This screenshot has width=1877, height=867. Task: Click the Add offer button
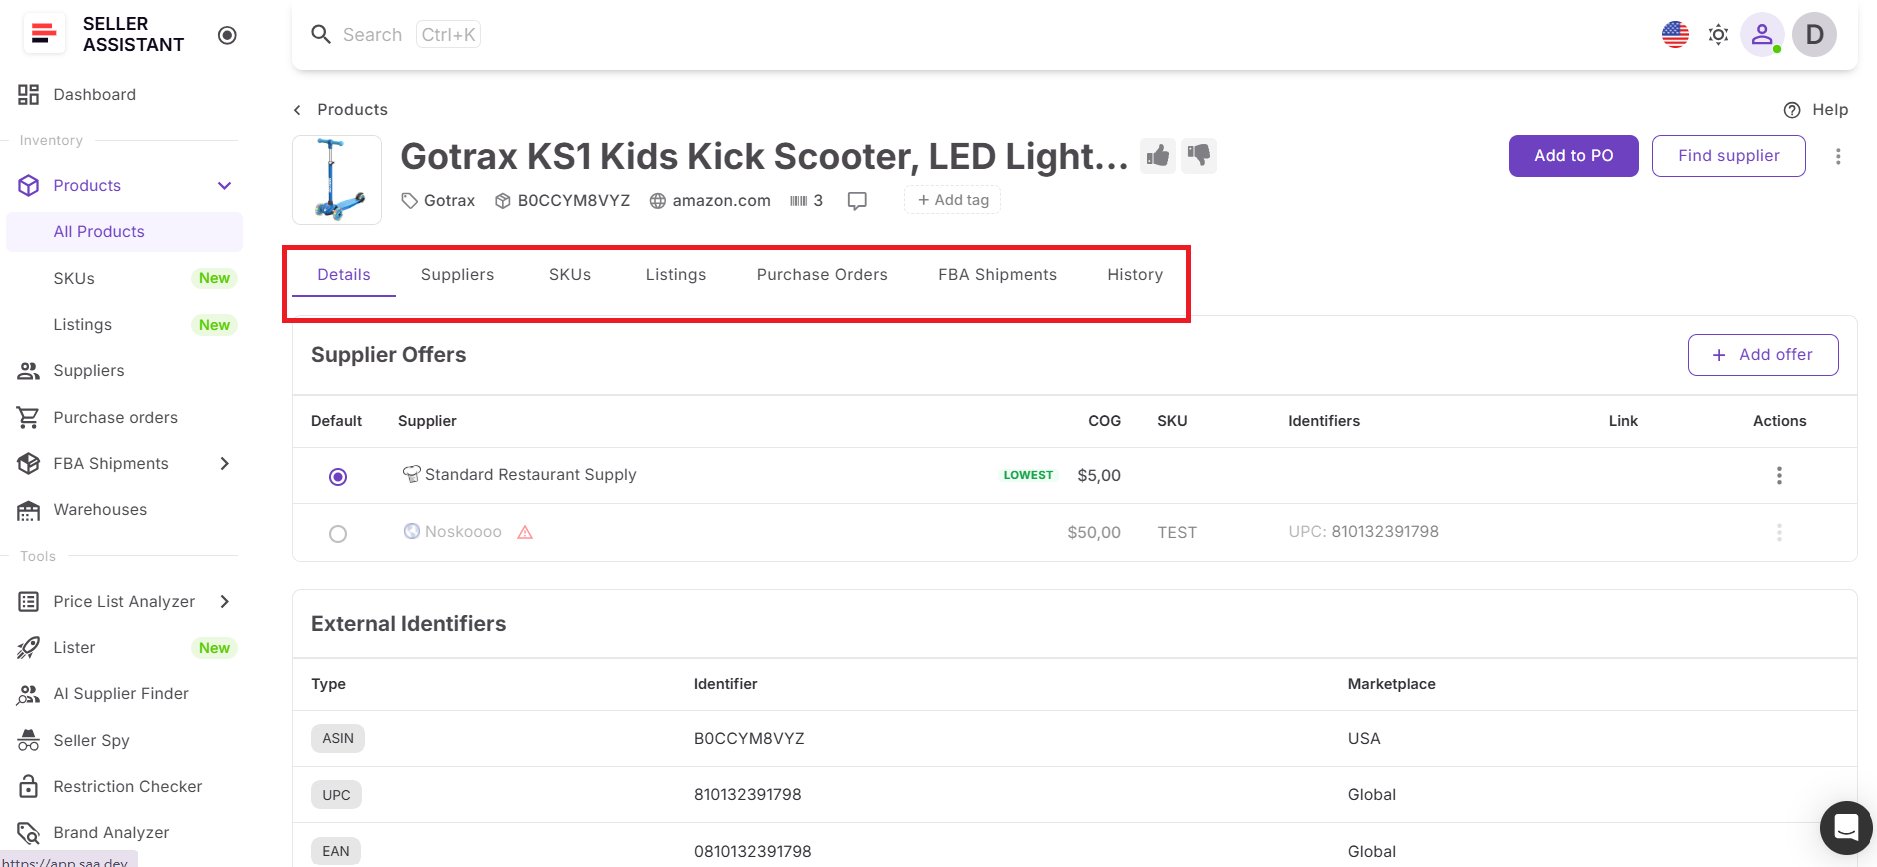[1763, 355]
